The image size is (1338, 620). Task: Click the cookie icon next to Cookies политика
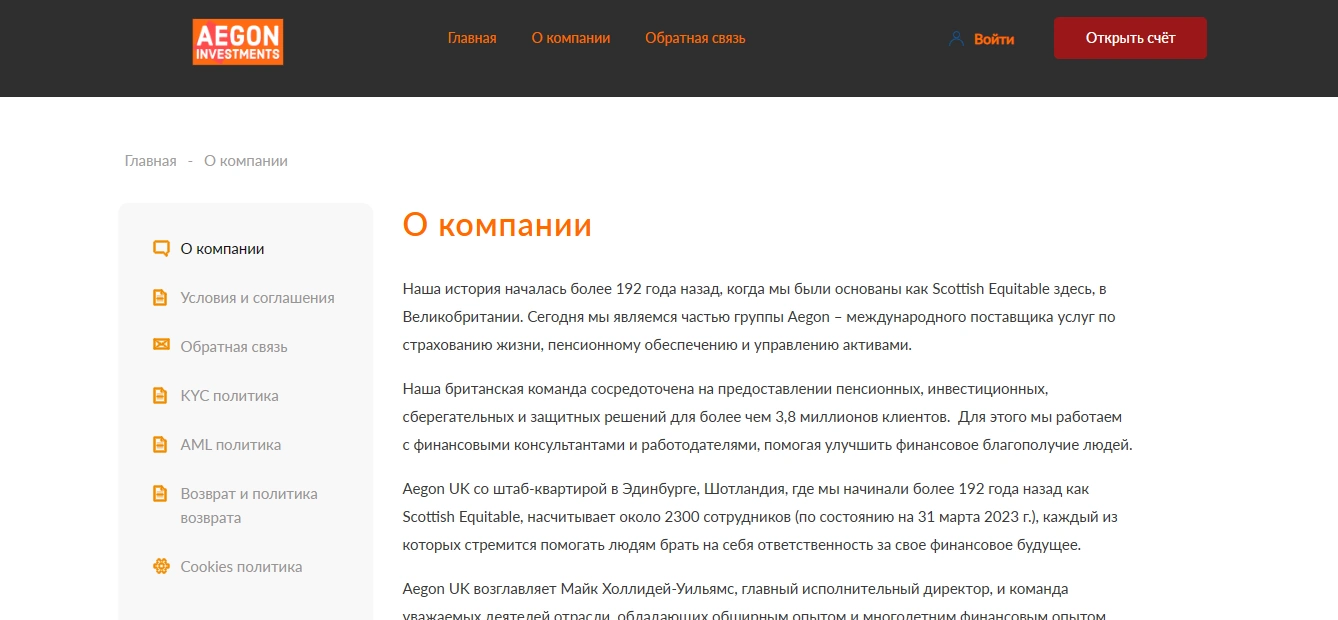click(x=160, y=567)
